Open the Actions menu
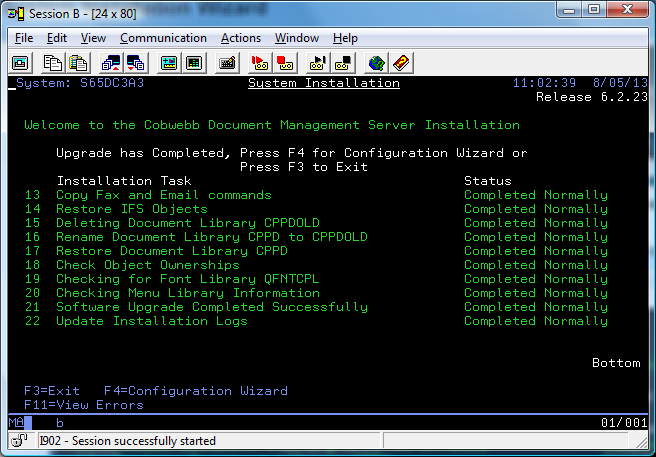Image resolution: width=656 pixels, height=457 pixels. [x=241, y=38]
